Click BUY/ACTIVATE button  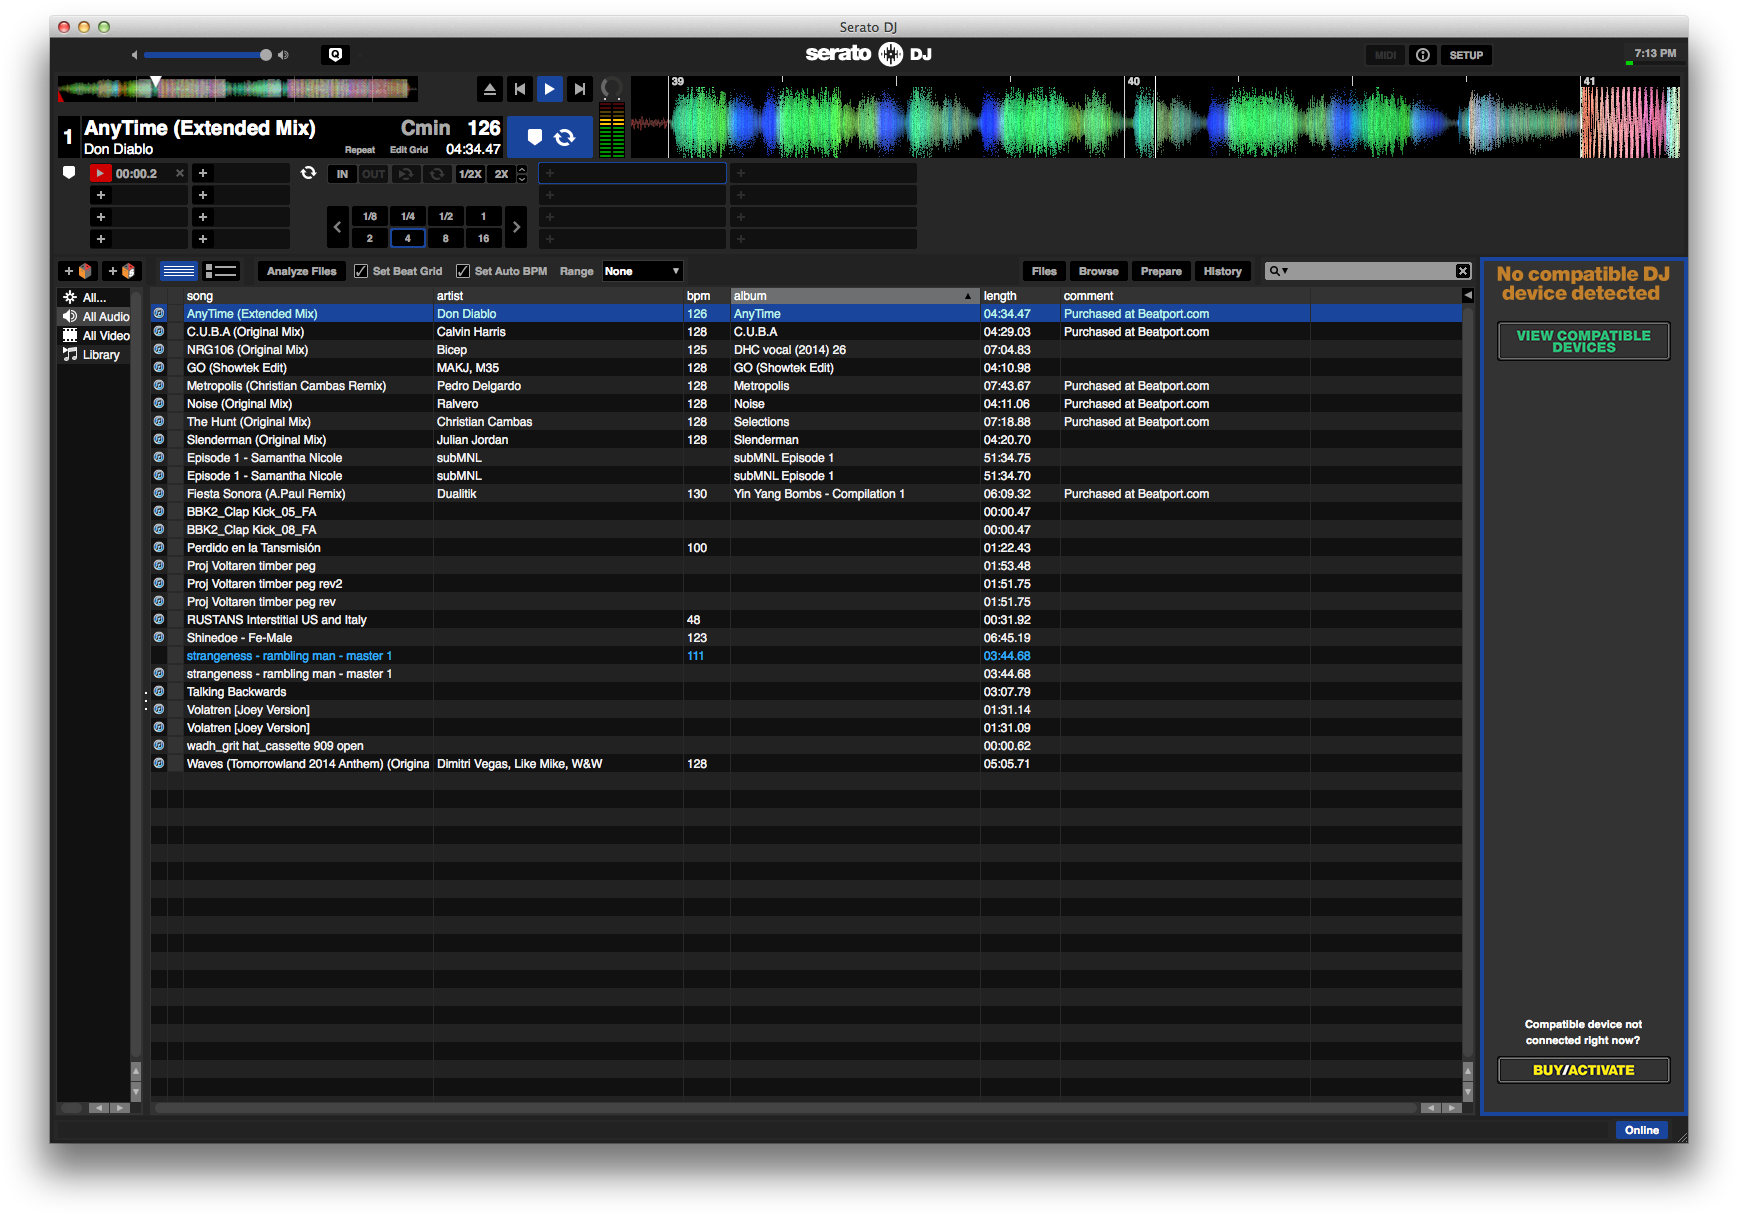click(1583, 1070)
